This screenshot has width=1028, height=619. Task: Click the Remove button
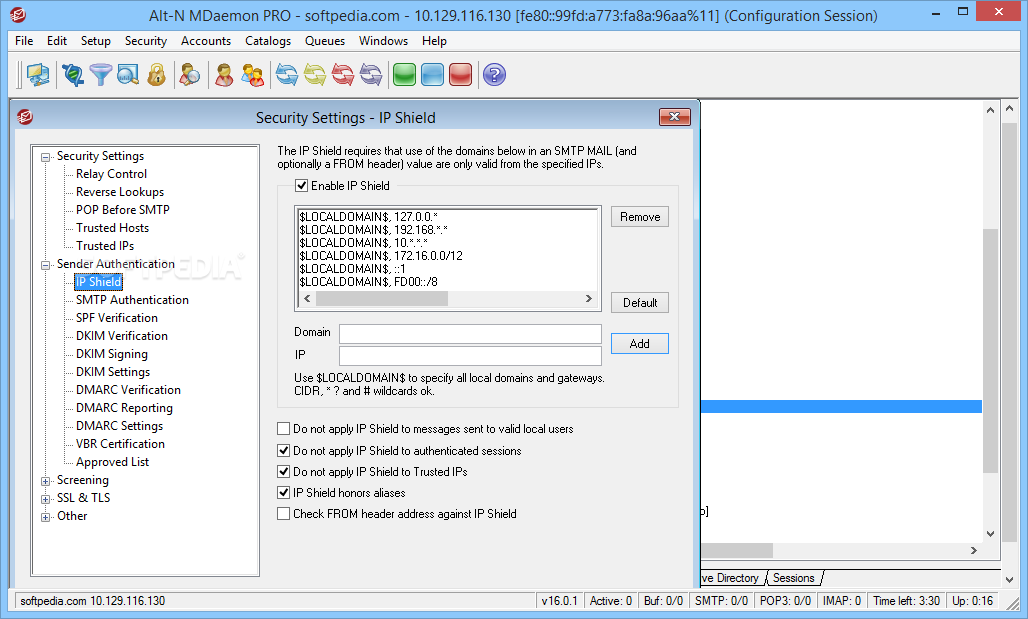pyautogui.click(x=640, y=216)
